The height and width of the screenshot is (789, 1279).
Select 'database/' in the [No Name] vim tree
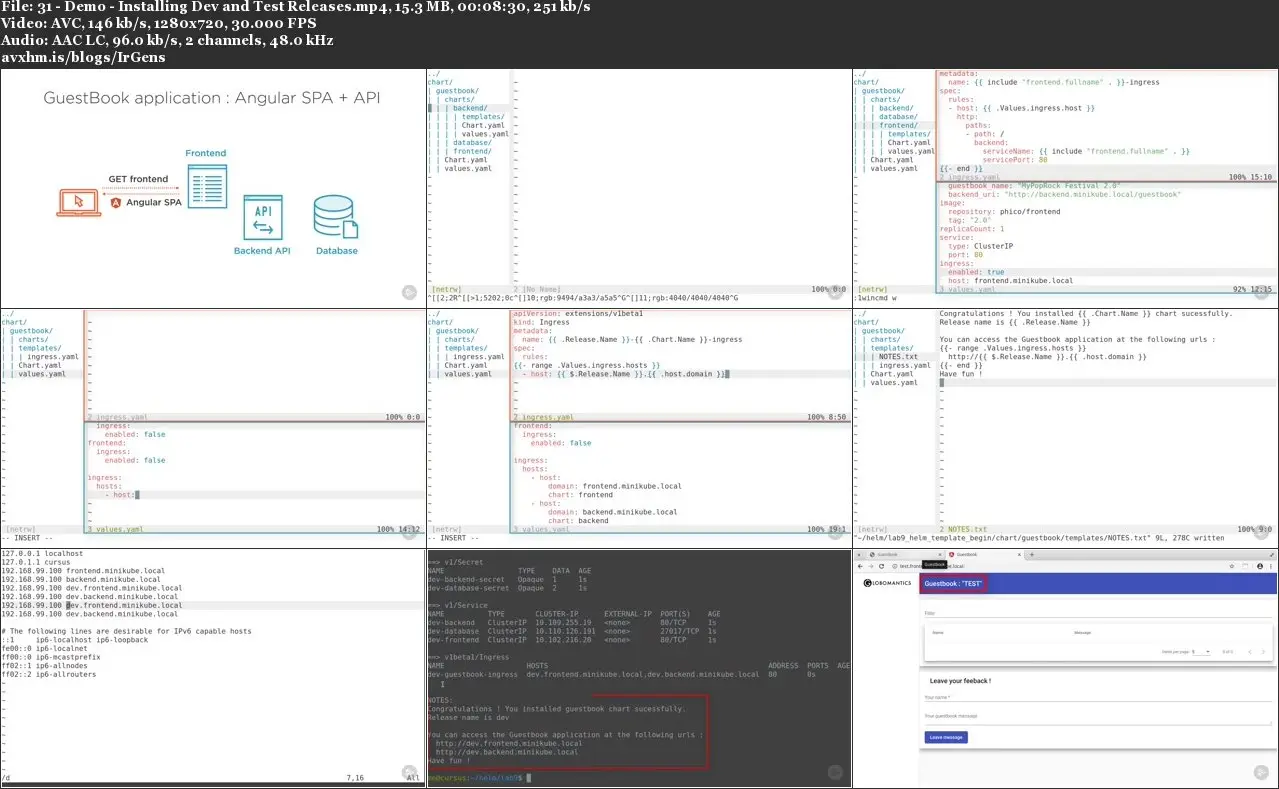coord(472,142)
